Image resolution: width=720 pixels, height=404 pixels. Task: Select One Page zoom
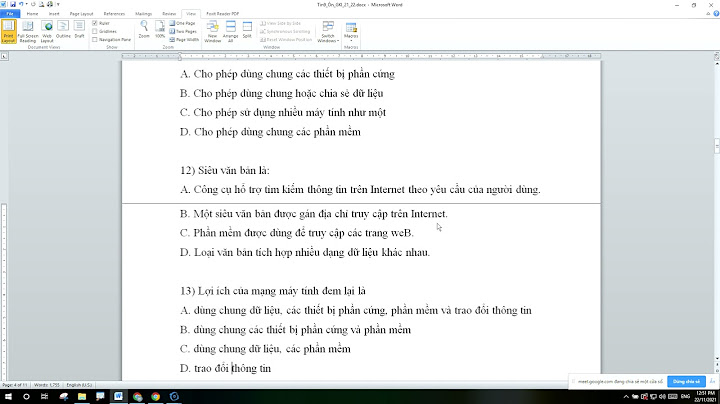[182, 23]
